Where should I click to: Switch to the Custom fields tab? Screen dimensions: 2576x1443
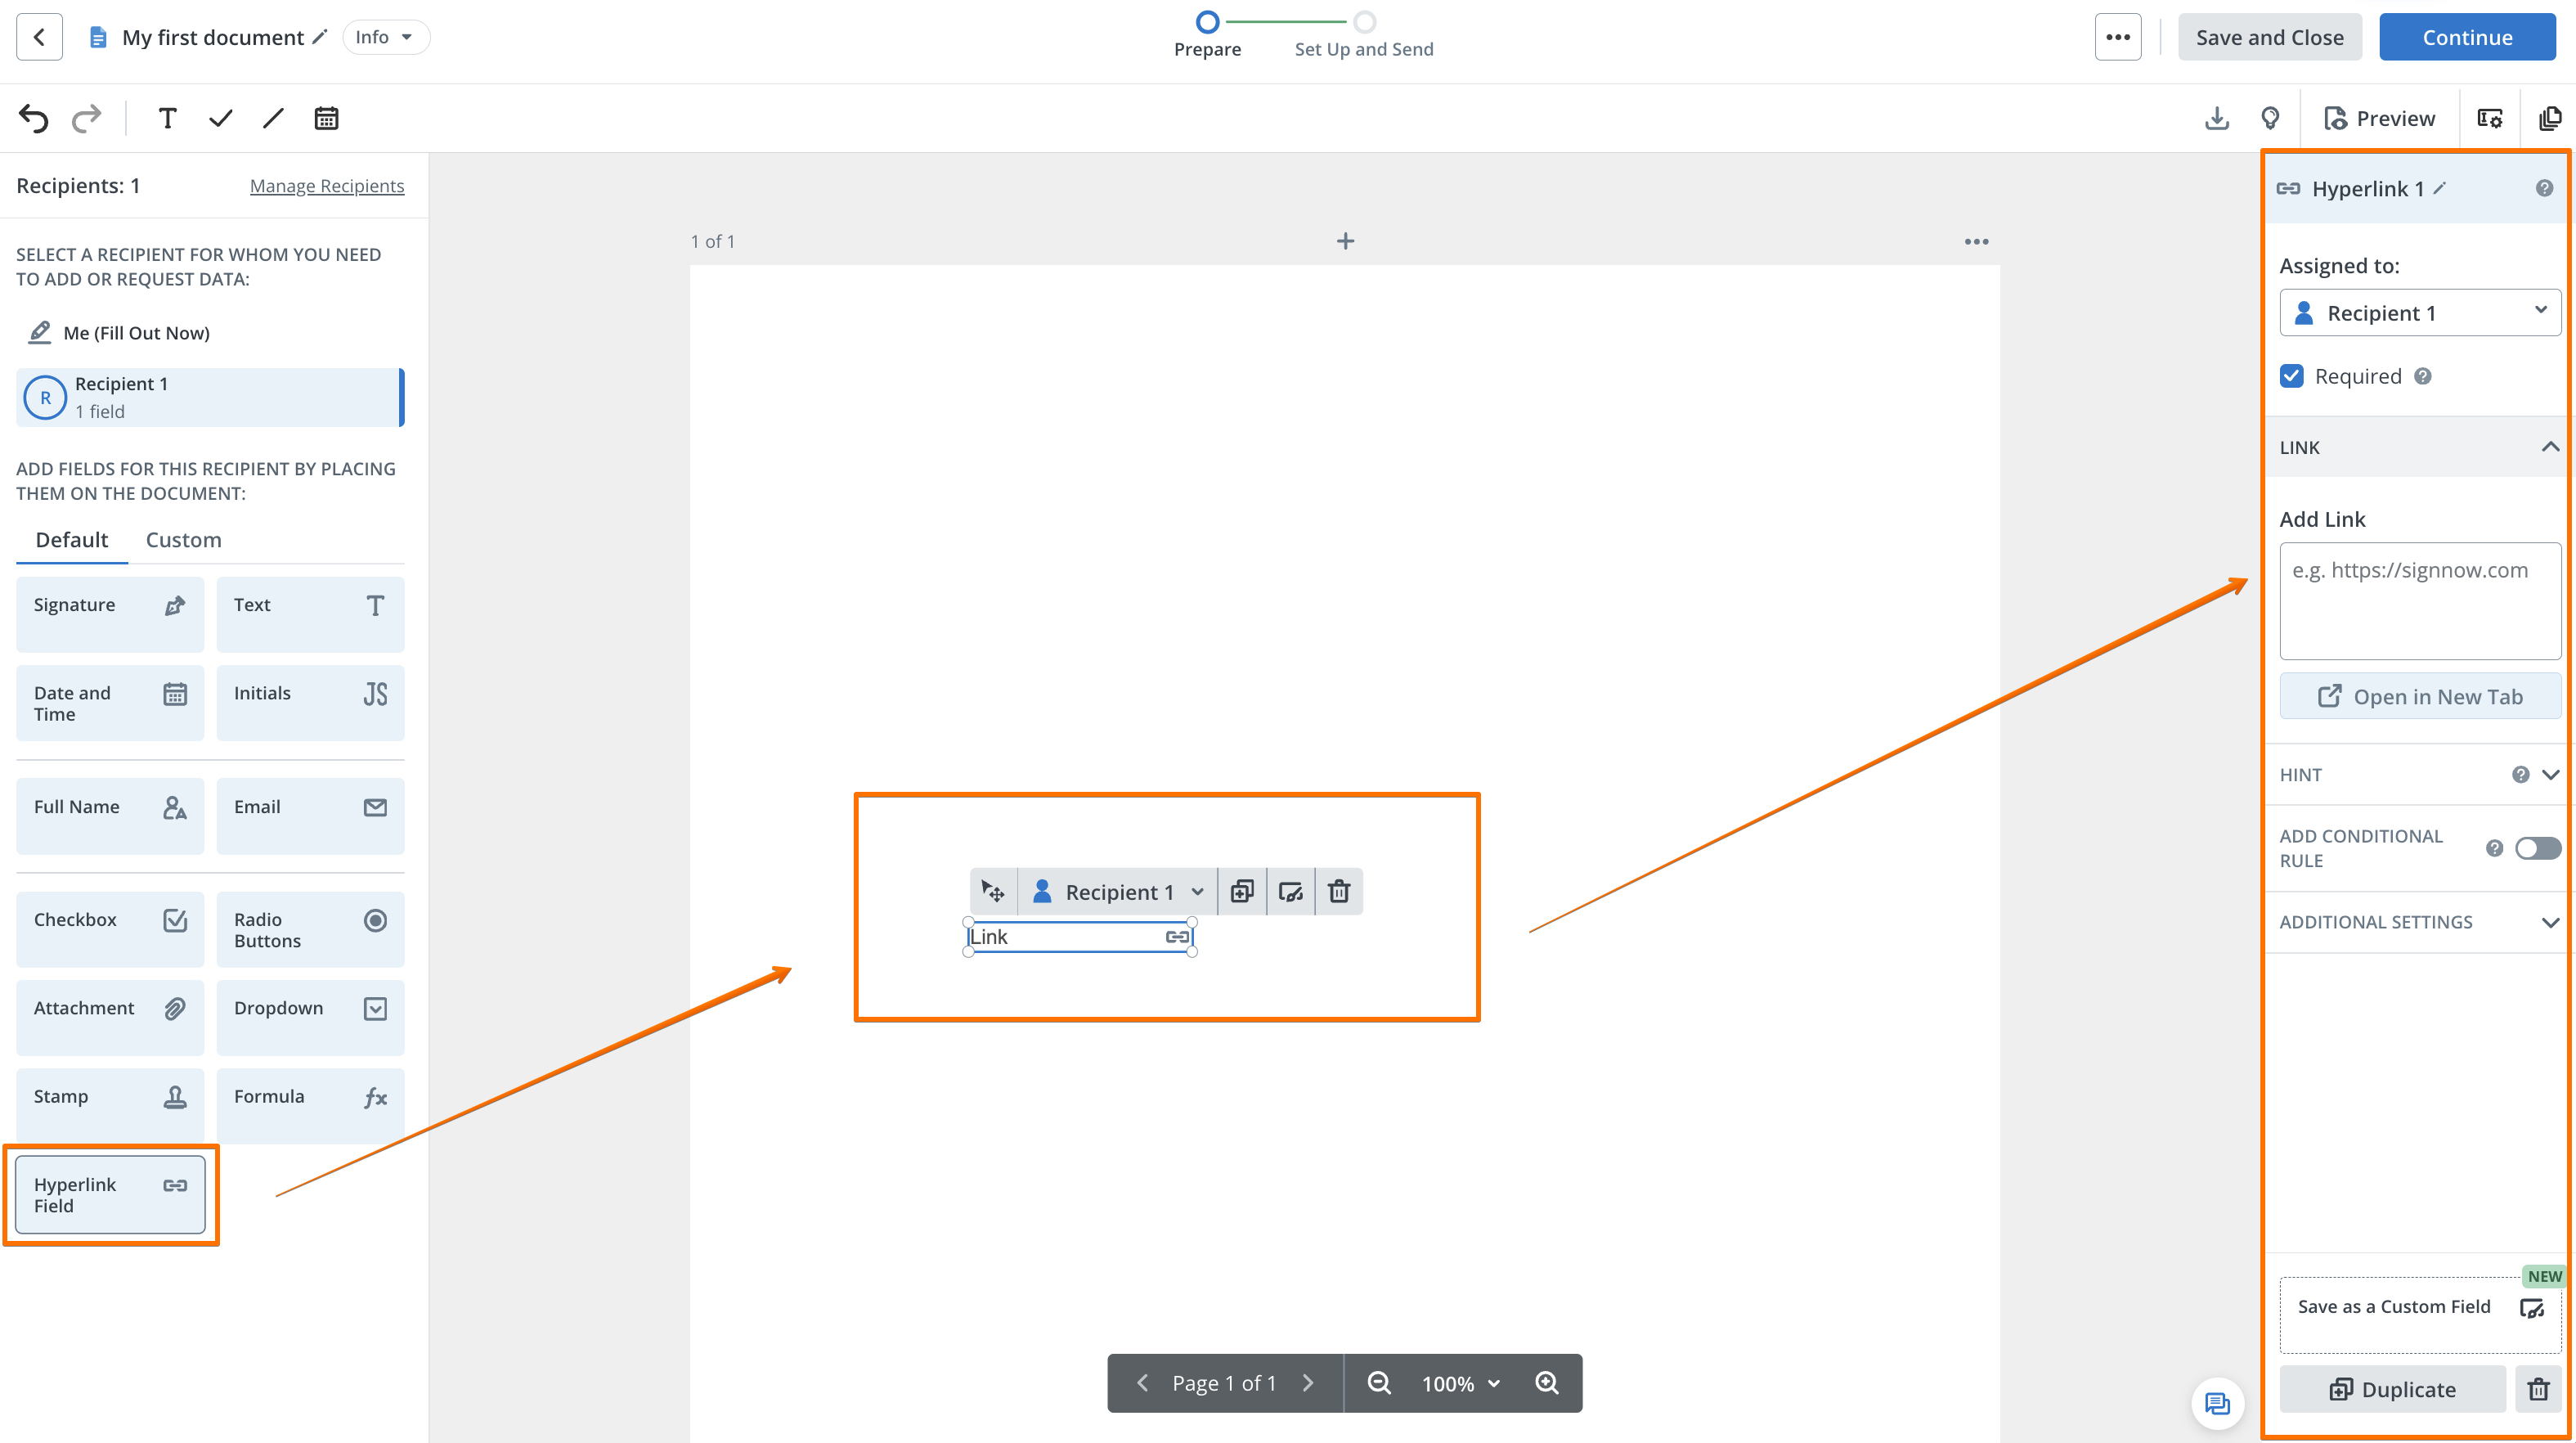coord(183,540)
